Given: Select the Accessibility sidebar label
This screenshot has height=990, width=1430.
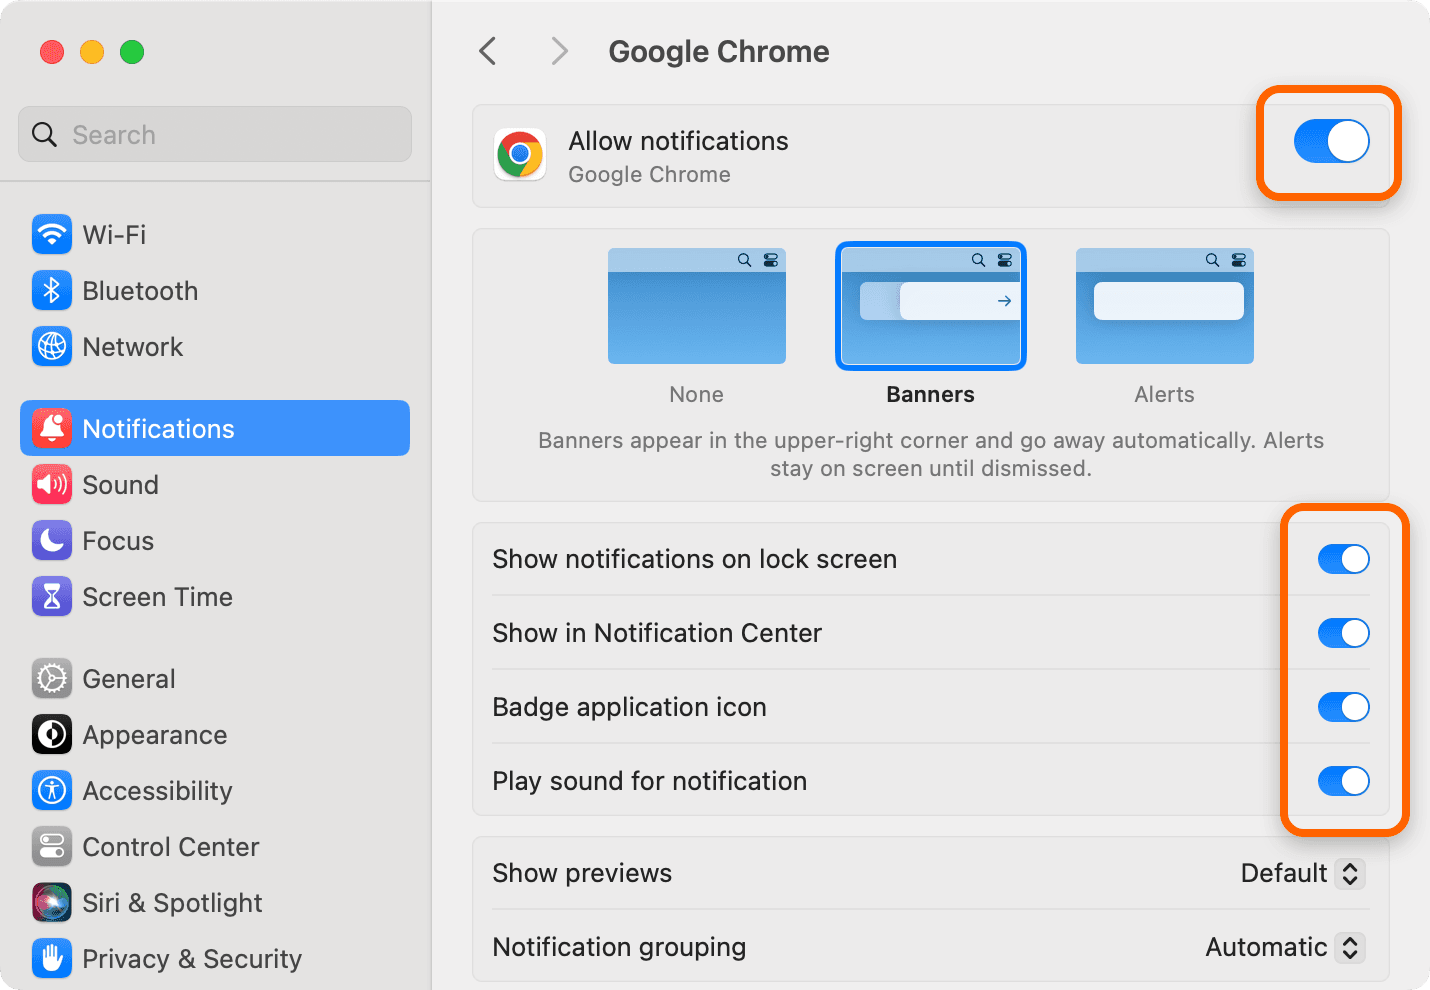Looking at the screenshot, I should (158, 791).
